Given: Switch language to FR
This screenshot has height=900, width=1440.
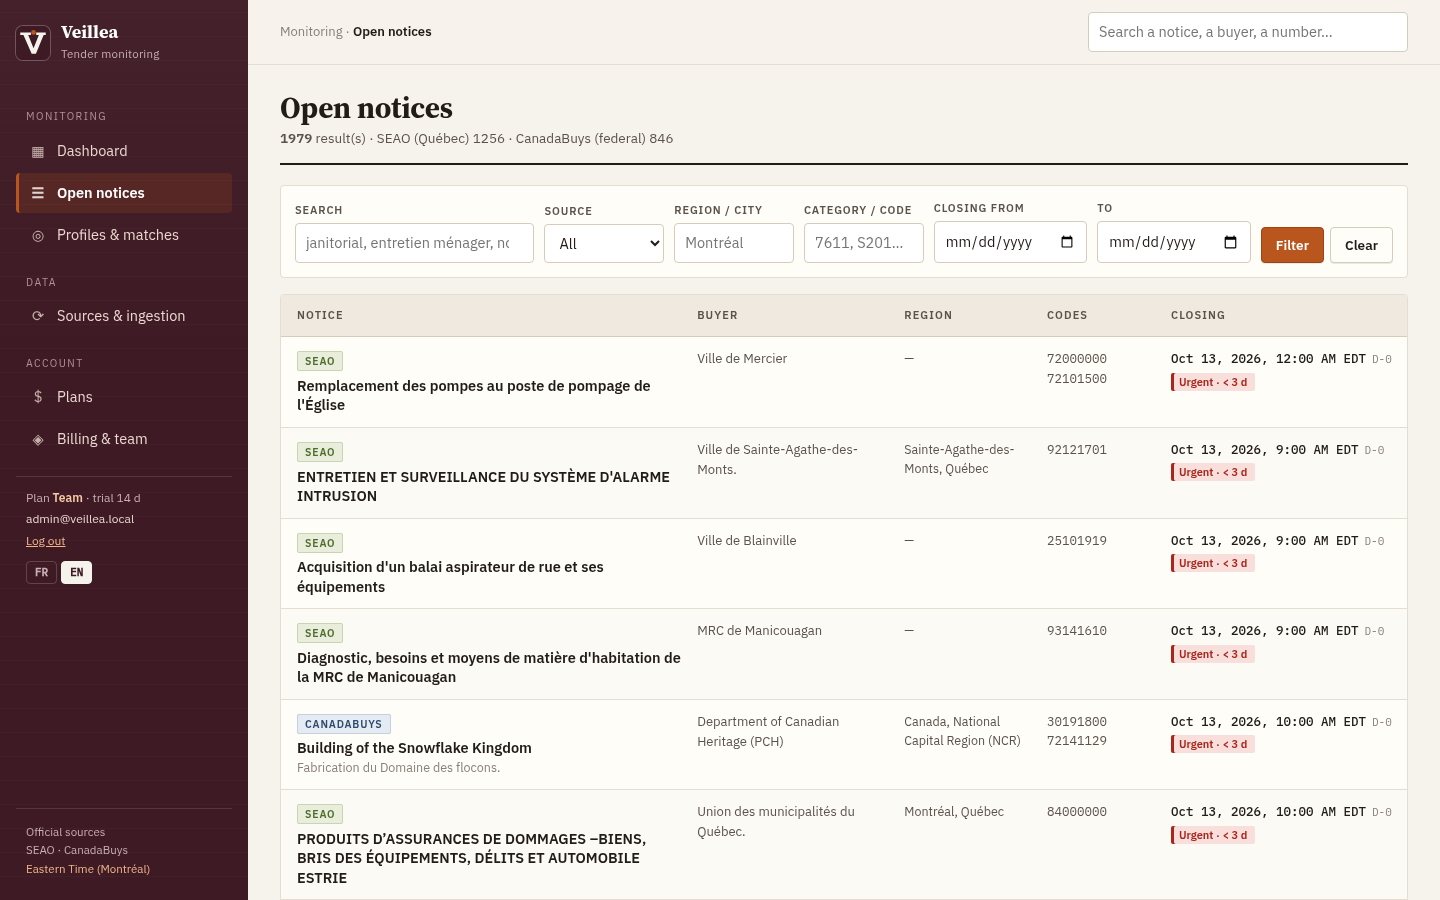Looking at the screenshot, I should click(x=41, y=573).
